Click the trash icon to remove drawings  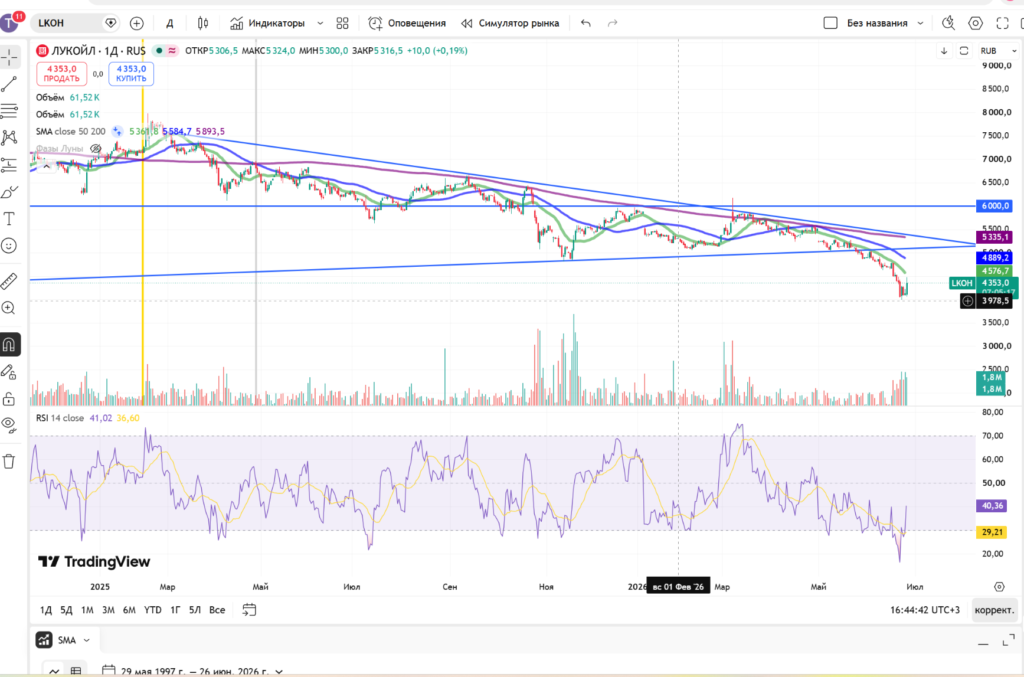(9, 462)
